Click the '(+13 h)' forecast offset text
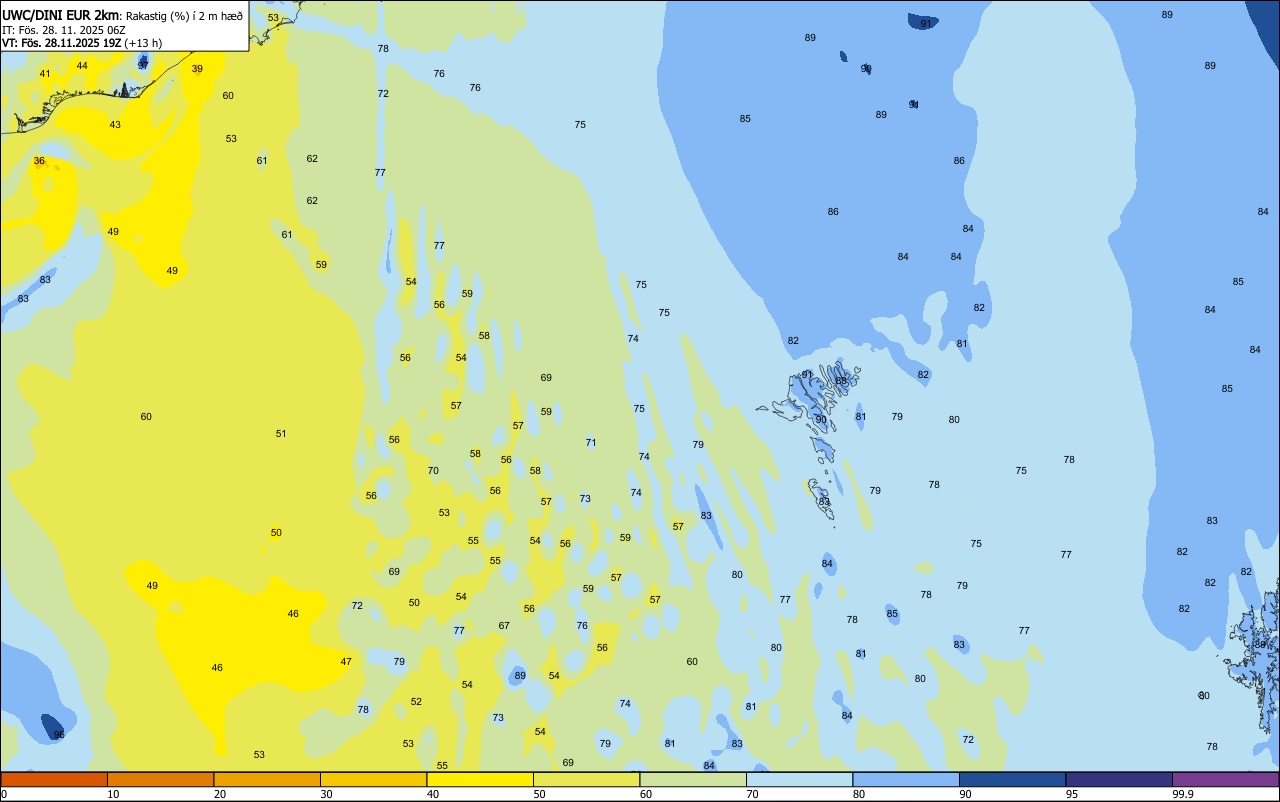The height and width of the screenshot is (802, 1280). click(x=143, y=43)
